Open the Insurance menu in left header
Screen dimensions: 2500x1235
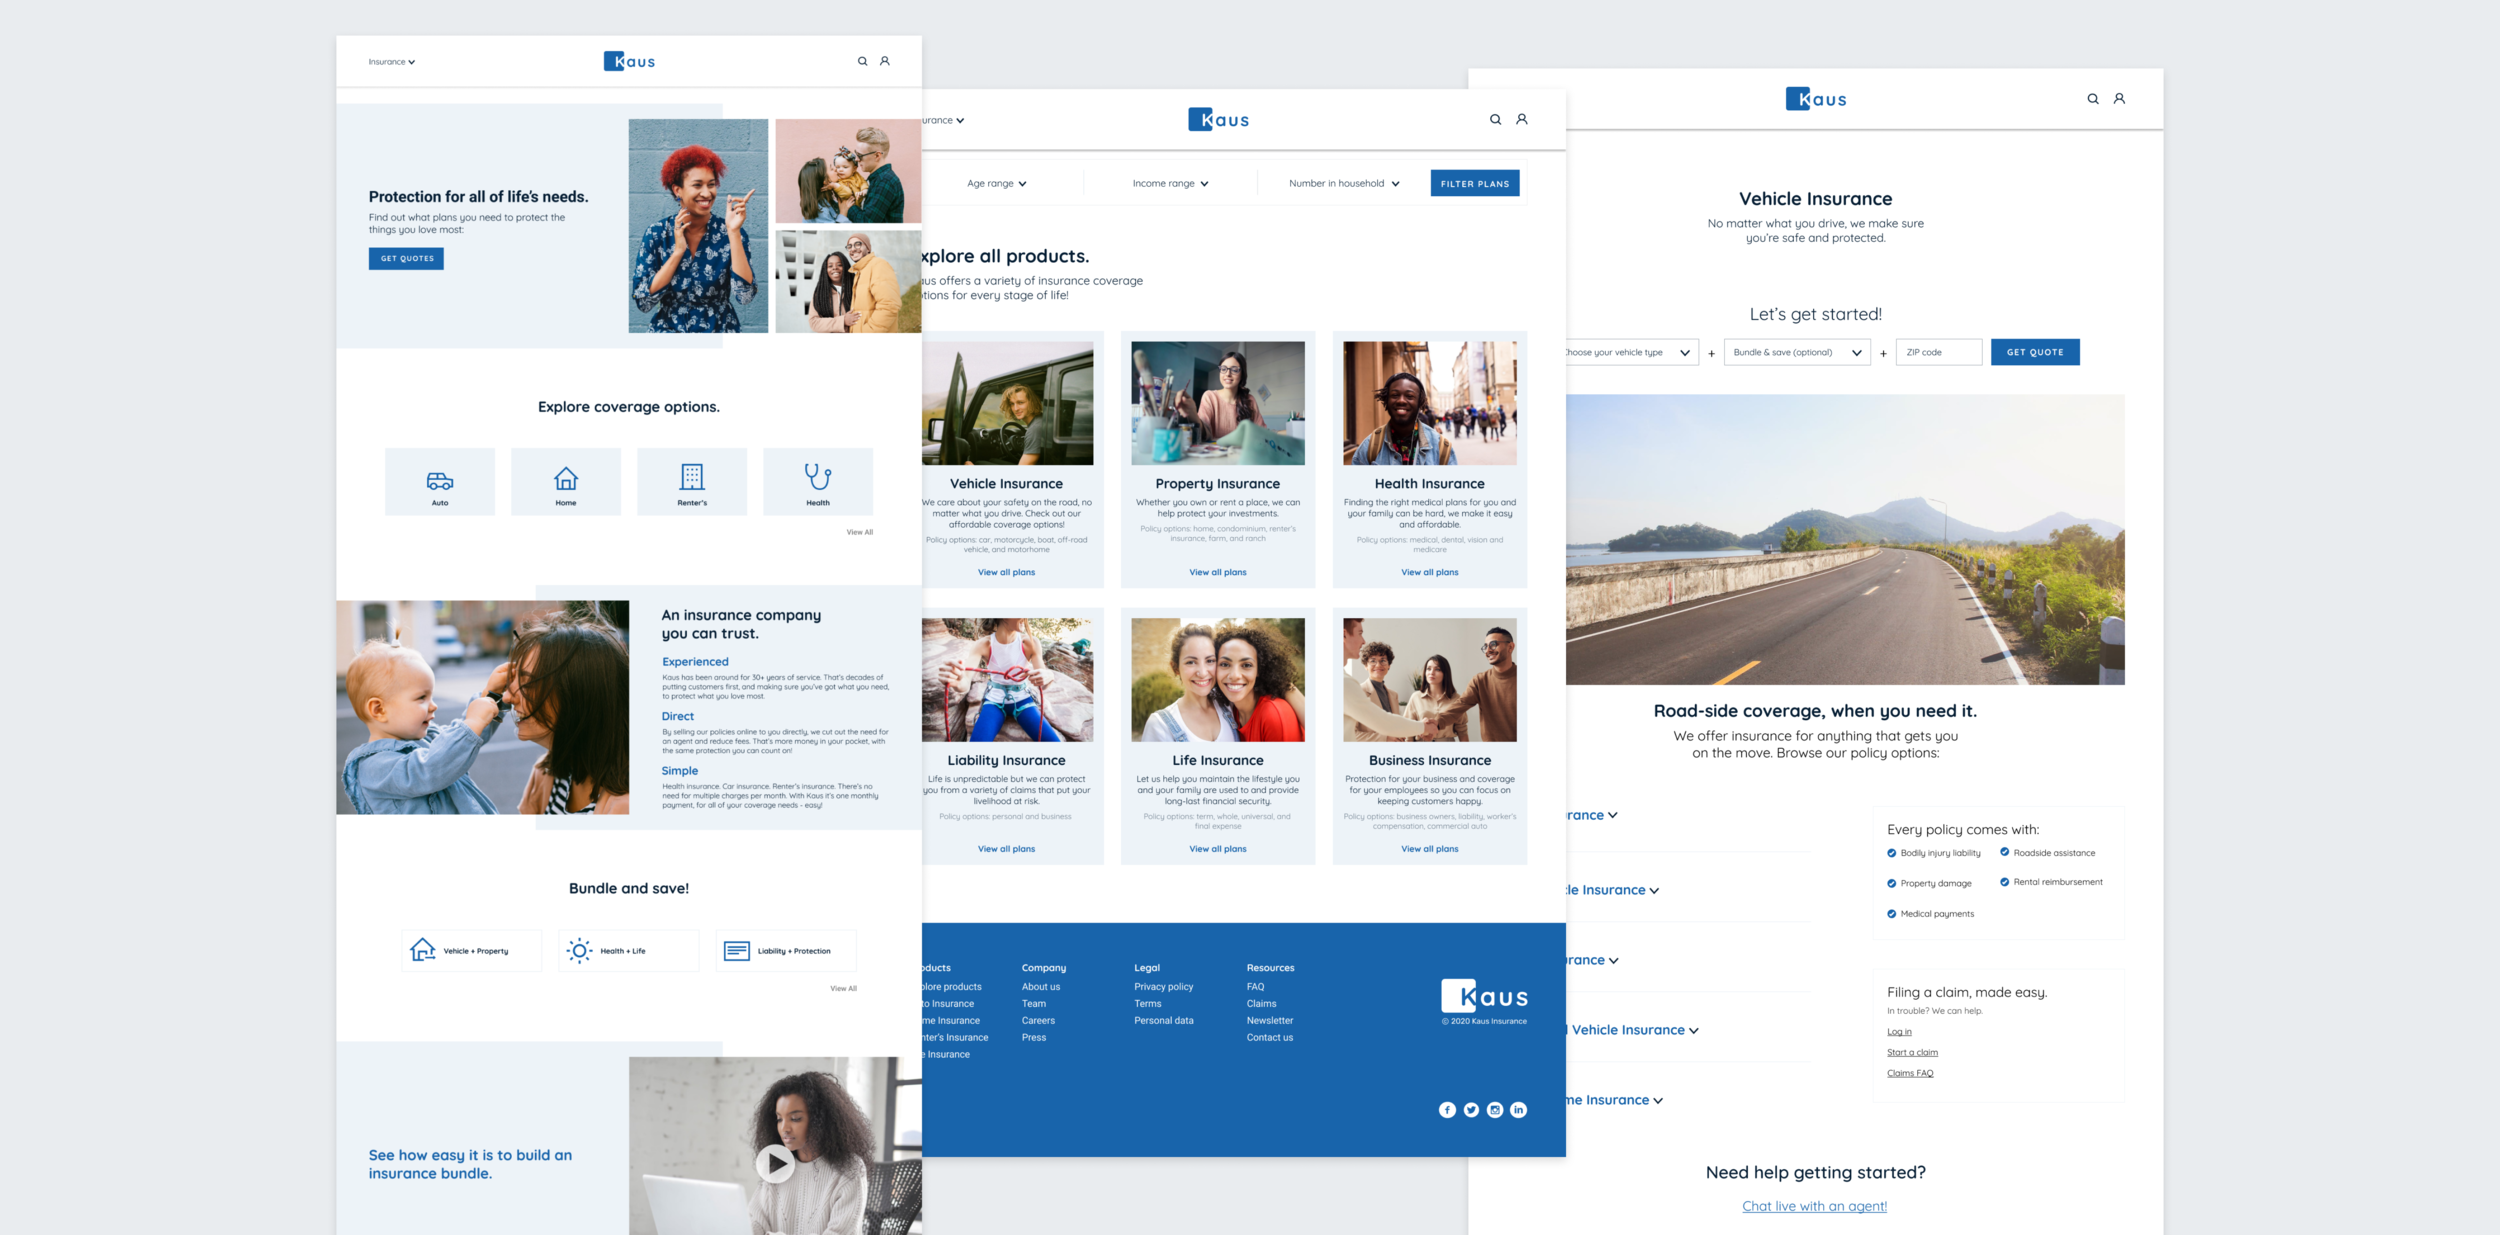(391, 62)
